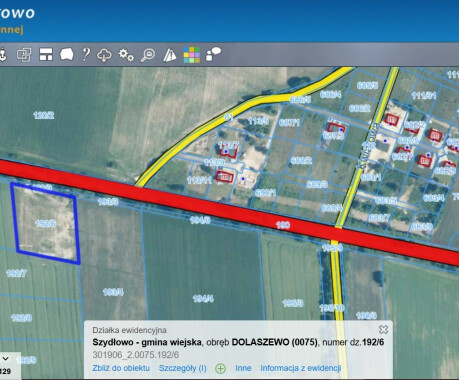
Task: Click road label 81 on yellow road
Action: pos(229,117)
